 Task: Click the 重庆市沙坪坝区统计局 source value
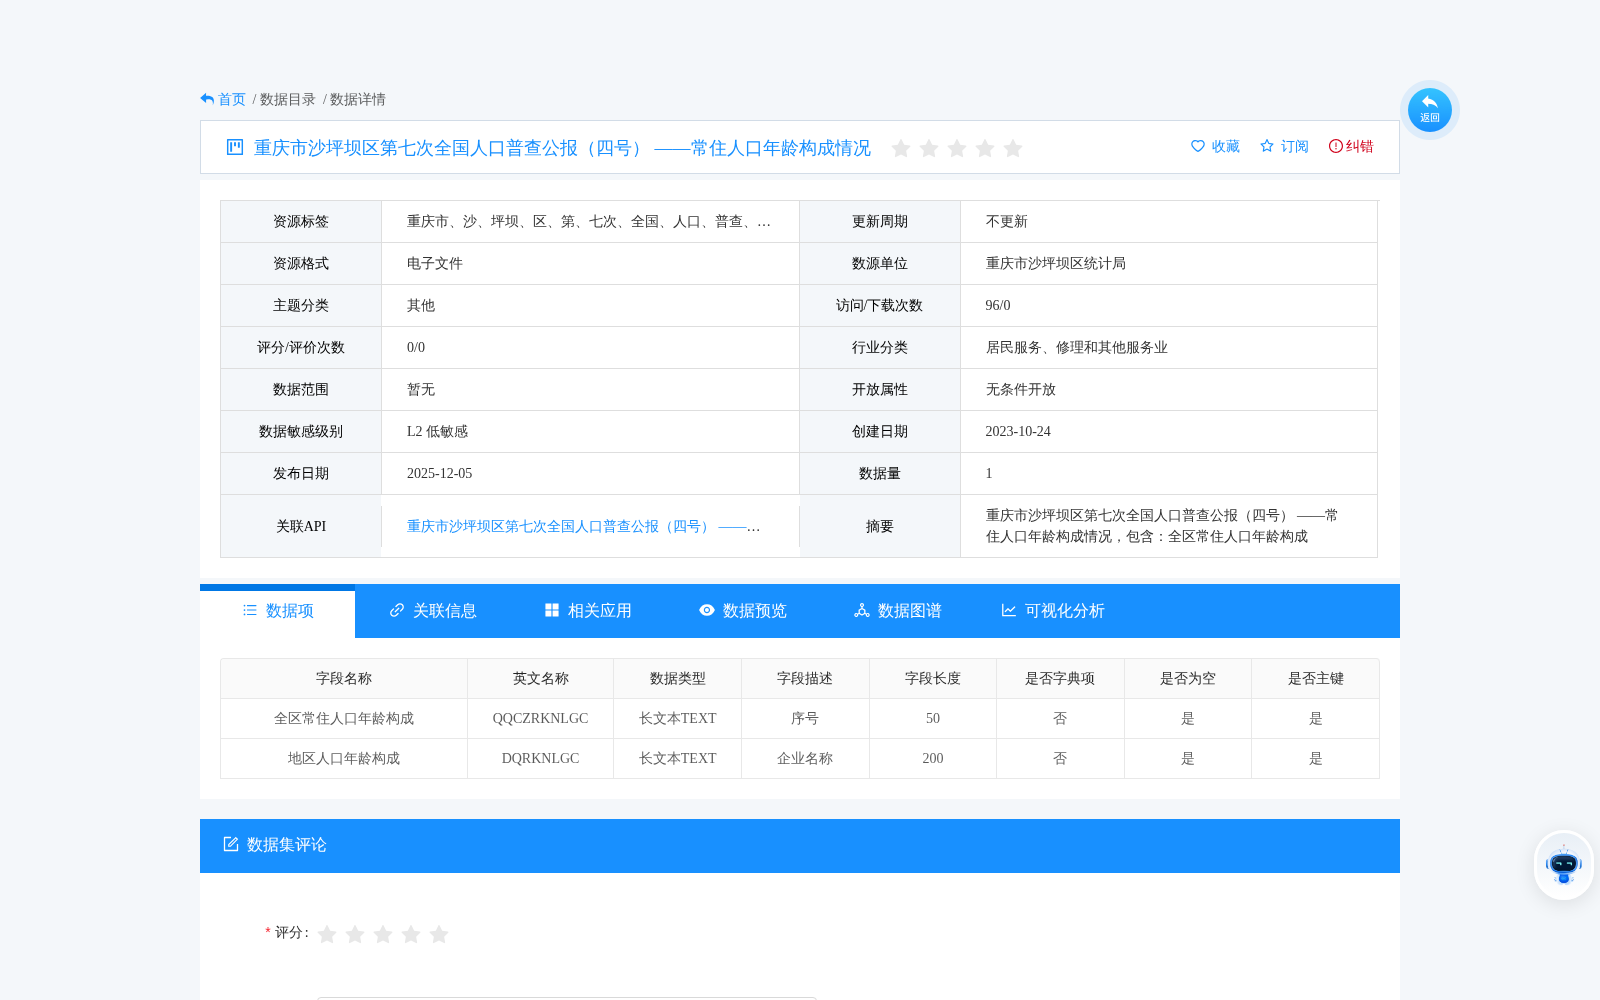pos(1056,263)
